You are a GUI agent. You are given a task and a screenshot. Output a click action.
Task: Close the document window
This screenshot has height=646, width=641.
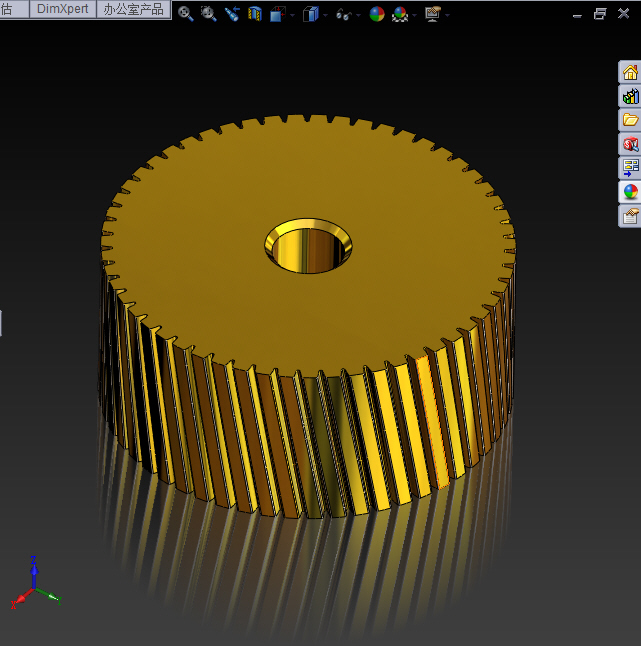[x=624, y=14]
